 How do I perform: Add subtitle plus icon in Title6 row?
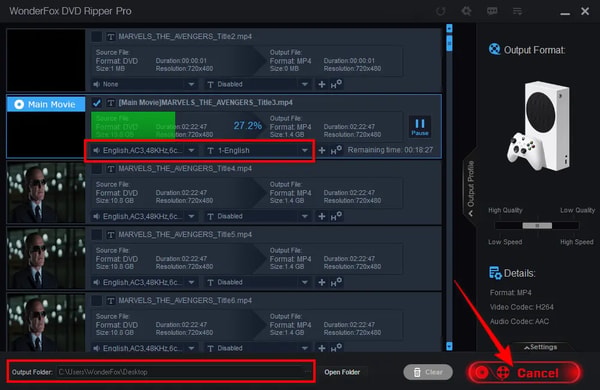322,348
